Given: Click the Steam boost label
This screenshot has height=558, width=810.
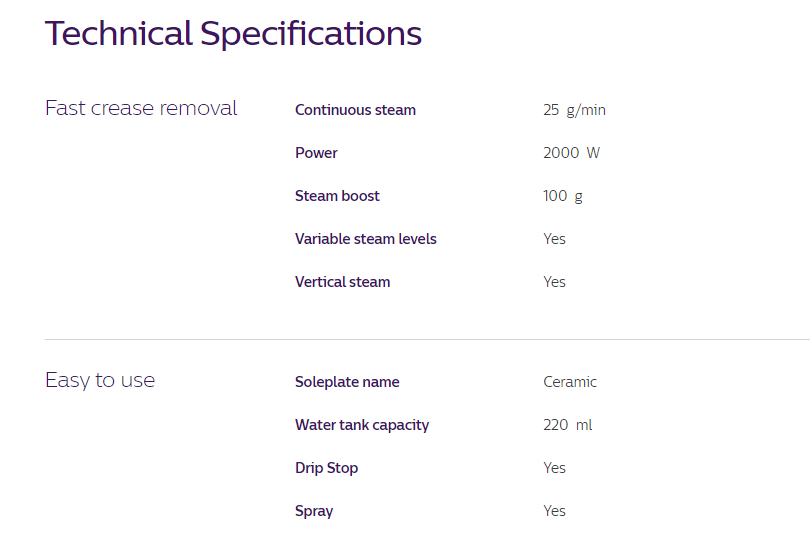Looking at the screenshot, I should (x=337, y=196).
